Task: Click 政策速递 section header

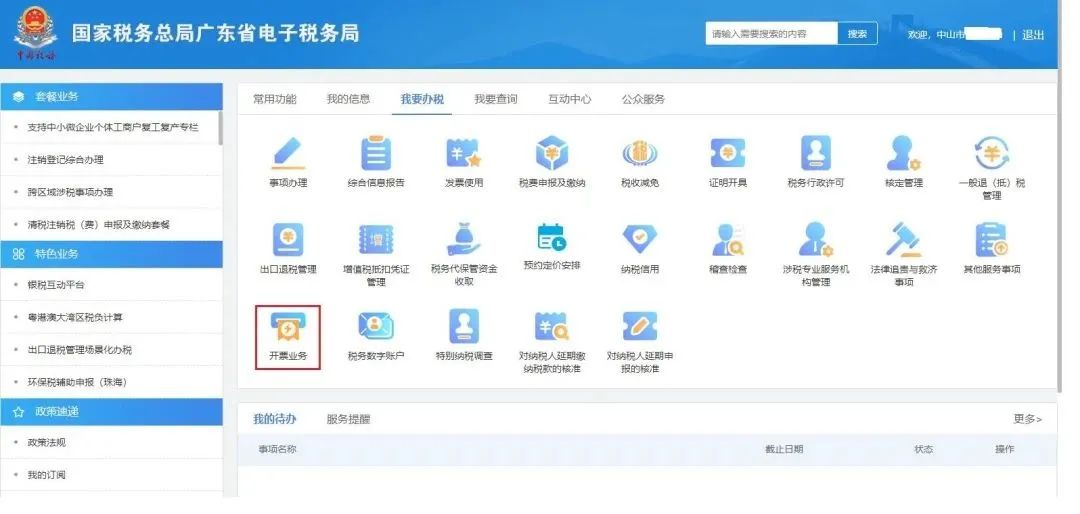Action: [112, 411]
